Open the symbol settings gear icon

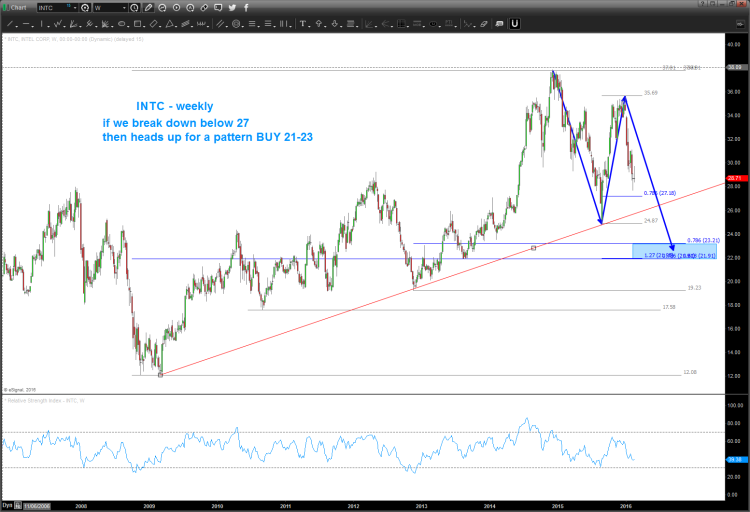85,8
